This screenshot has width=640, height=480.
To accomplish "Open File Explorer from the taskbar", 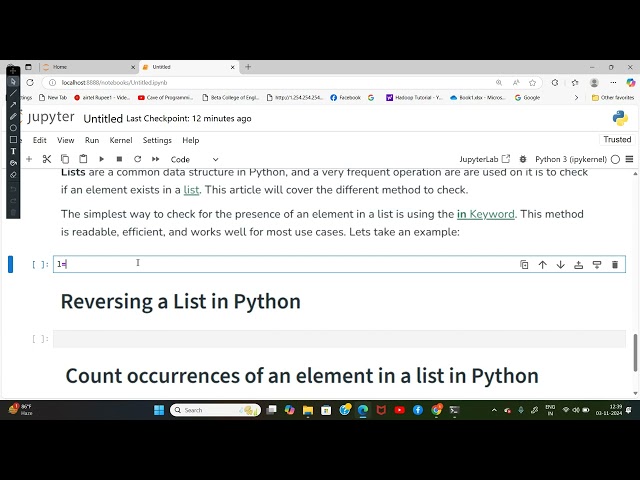I will (x=308, y=410).
